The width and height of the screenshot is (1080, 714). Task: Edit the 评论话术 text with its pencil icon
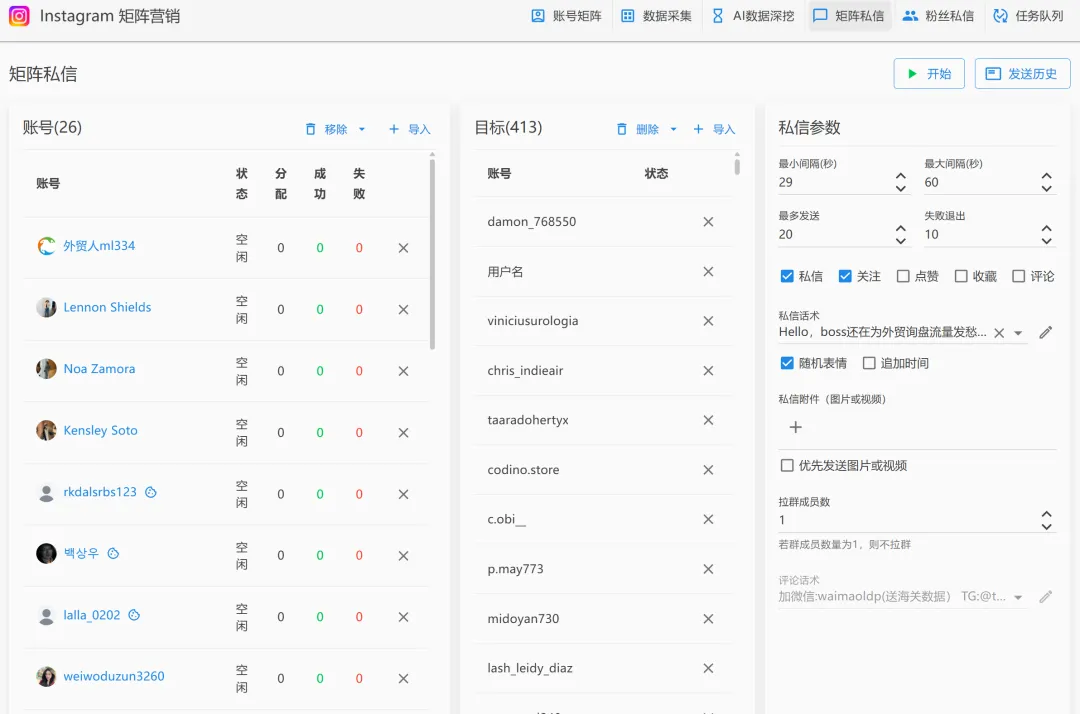[1046, 596]
